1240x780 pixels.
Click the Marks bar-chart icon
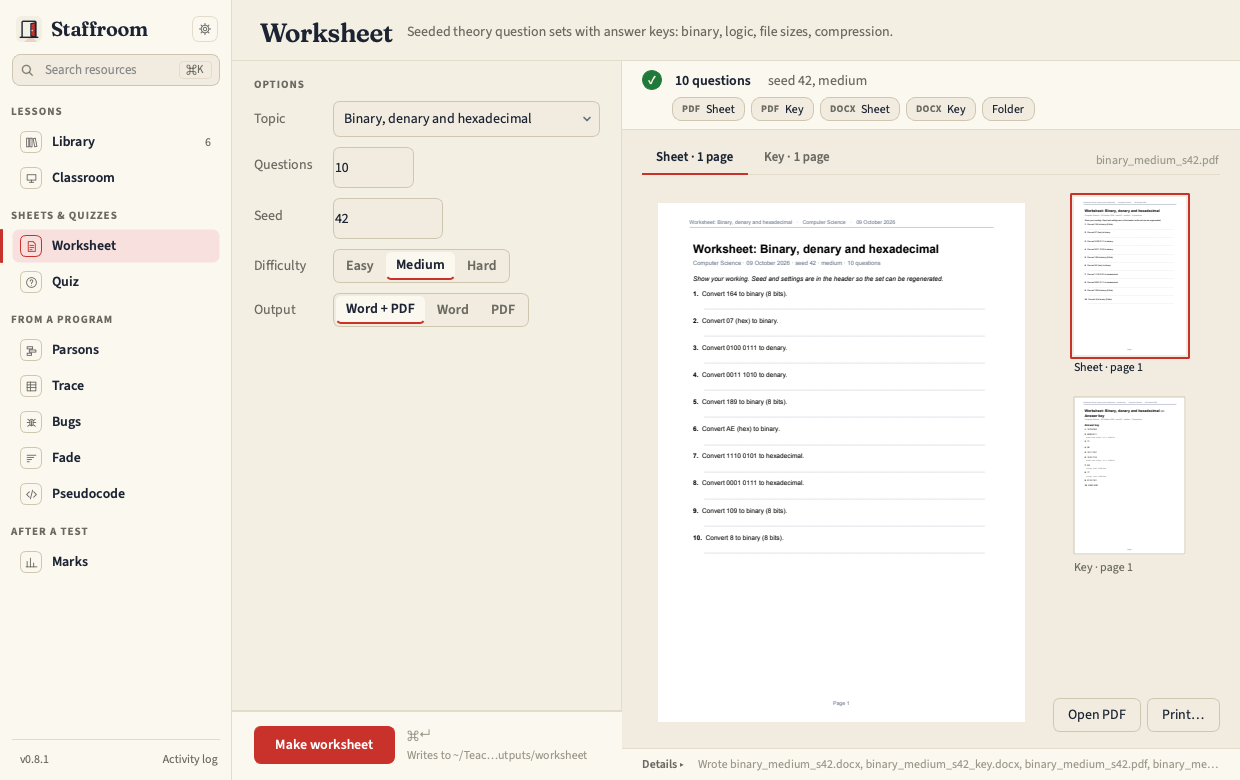click(x=31, y=562)
